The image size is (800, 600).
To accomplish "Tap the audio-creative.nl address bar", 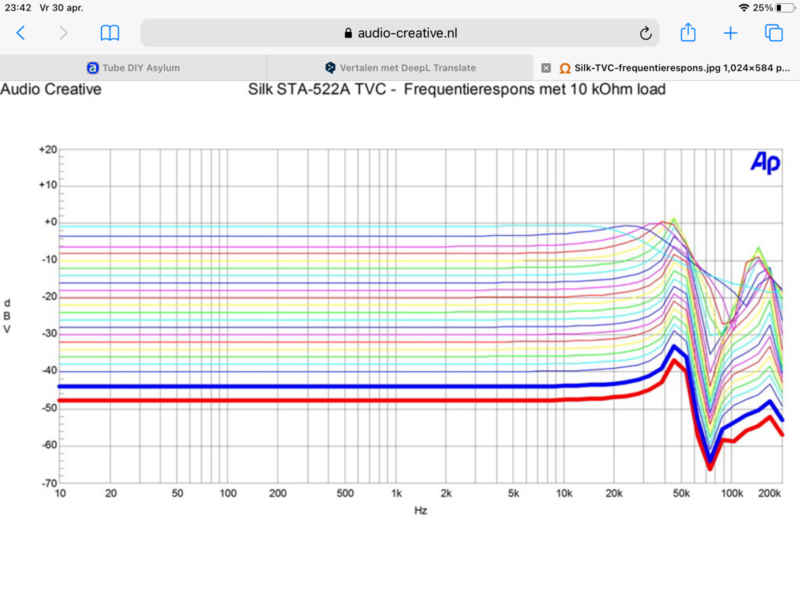I will (x=400, y=33).
